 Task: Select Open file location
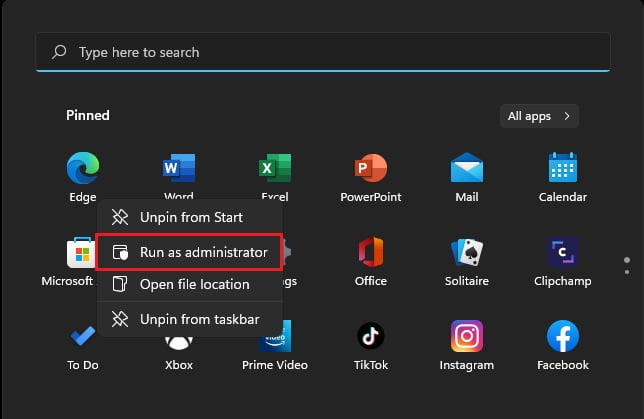(190, 284)
